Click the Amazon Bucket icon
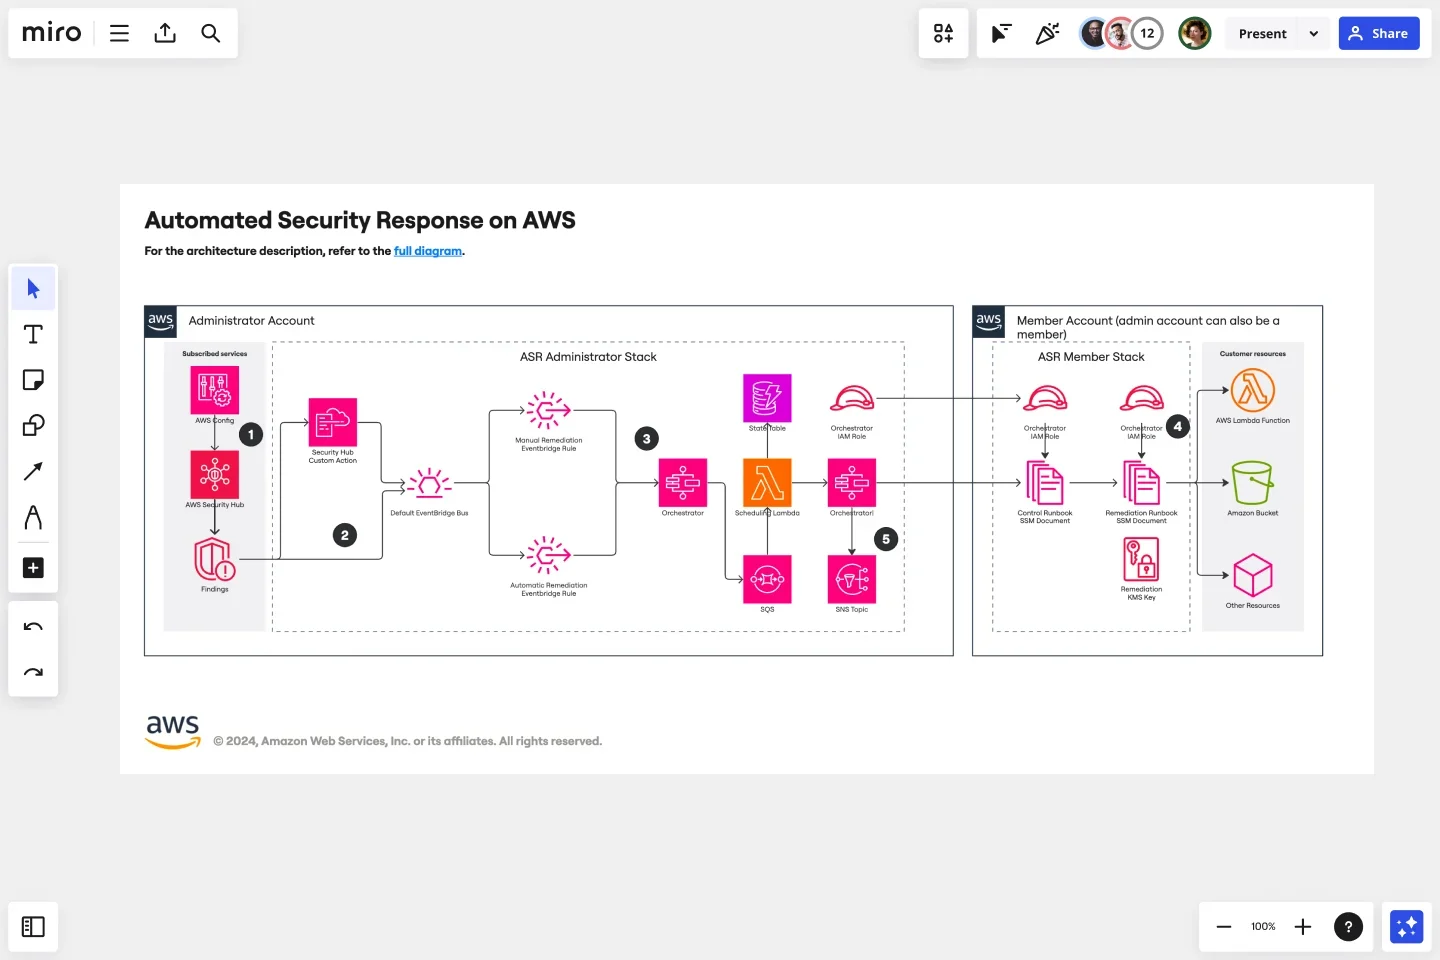Image resolution: width=1440 pixels, height=960 pixels. point(1253,483)
